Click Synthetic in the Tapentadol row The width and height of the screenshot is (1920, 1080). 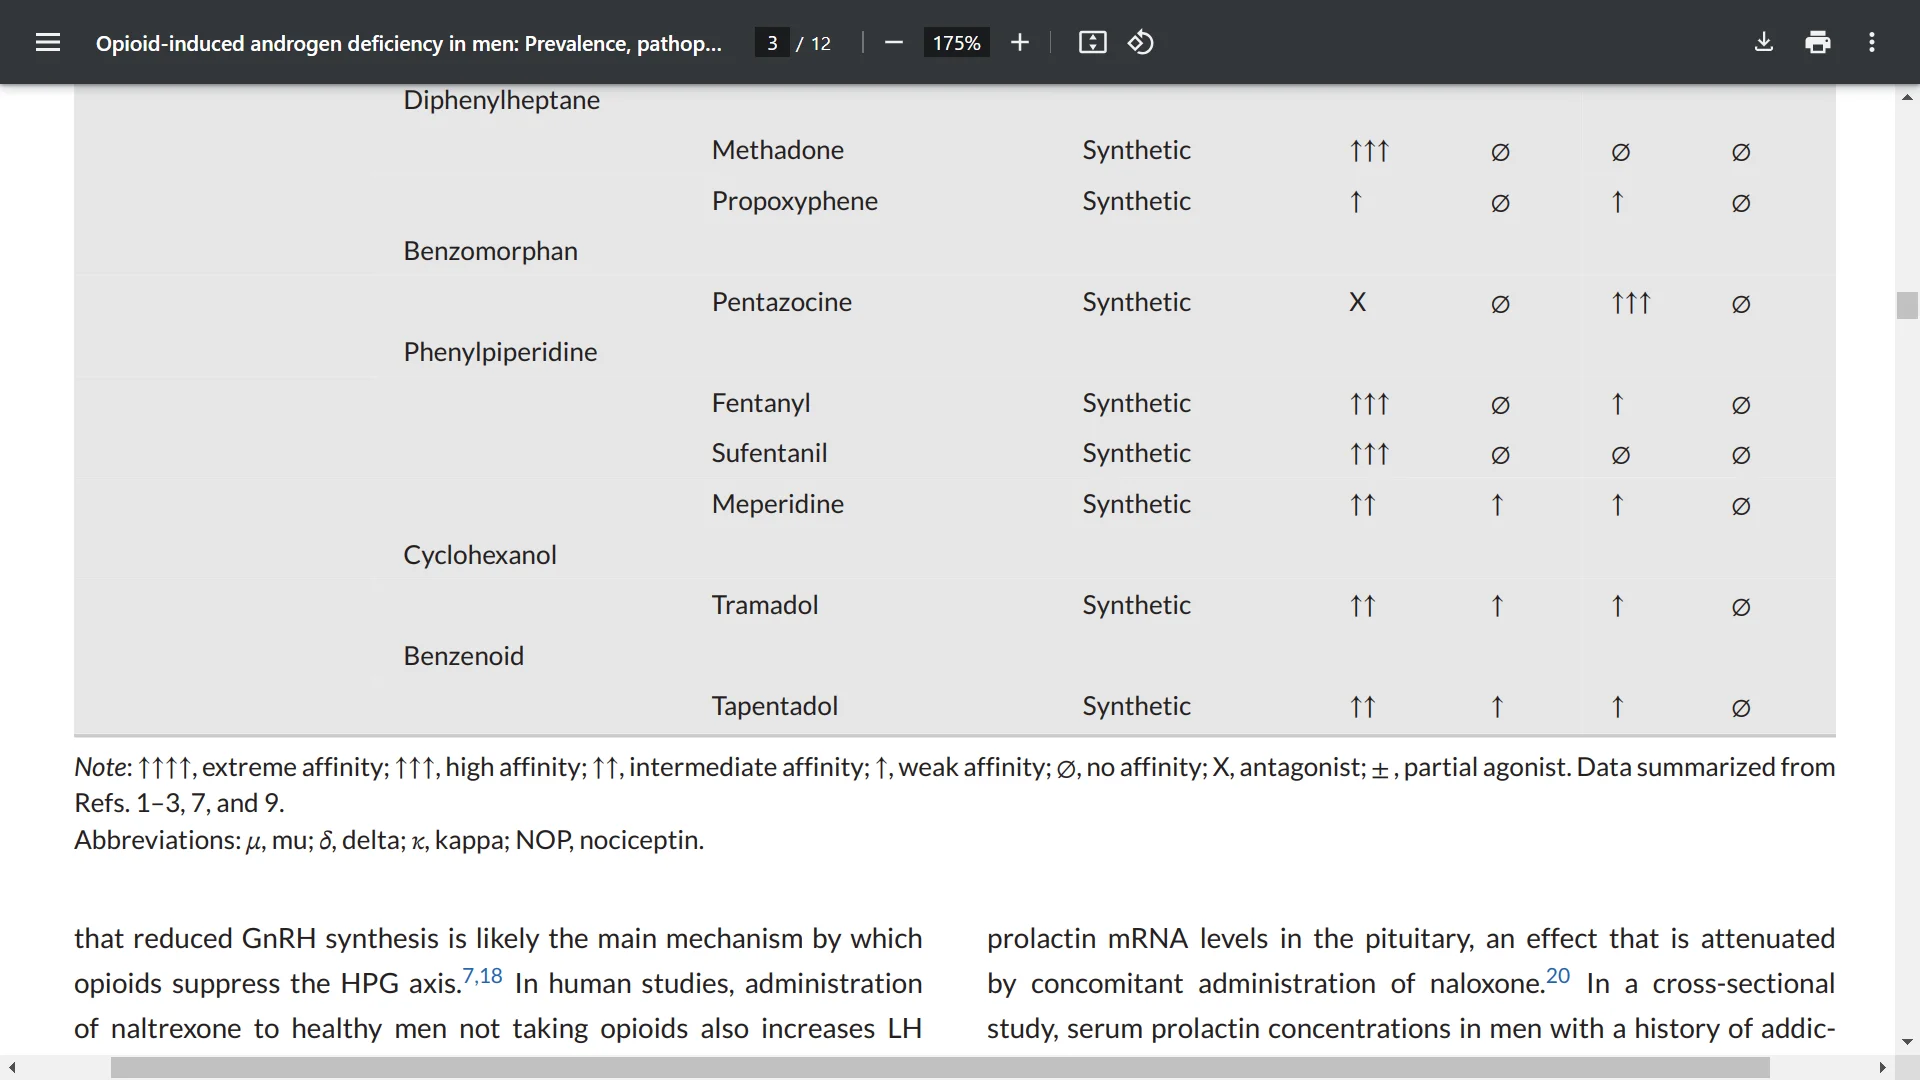[x=1136, y=706]
